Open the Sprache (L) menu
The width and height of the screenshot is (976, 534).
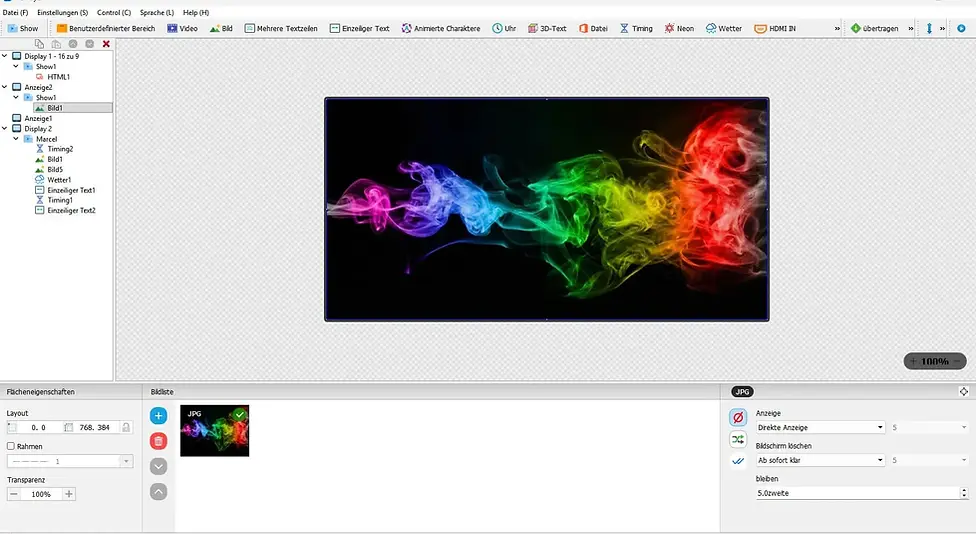(157, 12)
